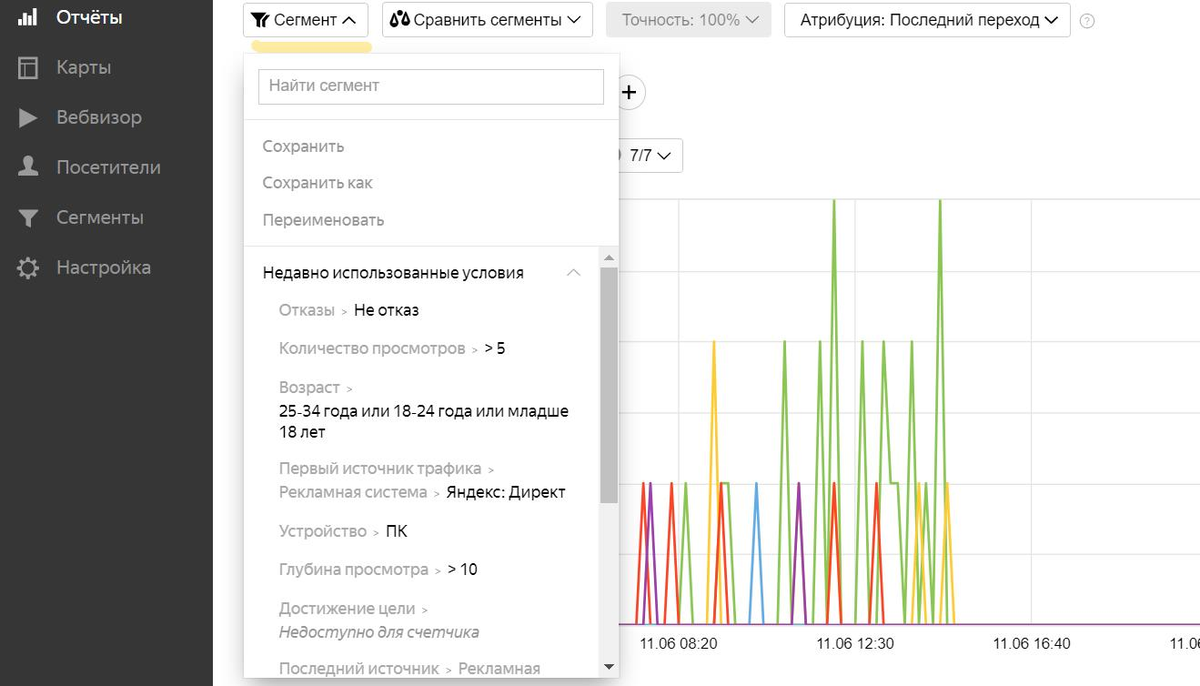This screenshot has height=686, width=1200.
Task: Select condition Количество просмотров > 5
Action: (x=392, y=349)
